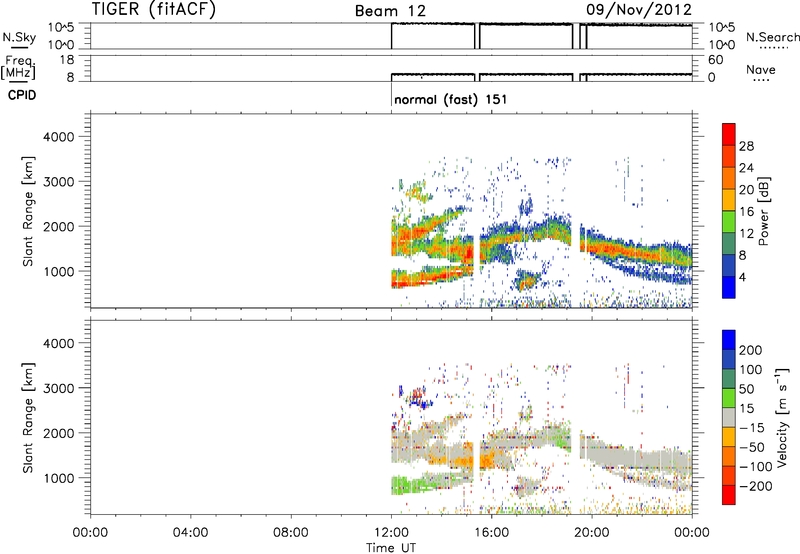Pick the red bottom segment of the velocity colorbar
Viewport: 800px width, 554px height.
pos(729,495)
